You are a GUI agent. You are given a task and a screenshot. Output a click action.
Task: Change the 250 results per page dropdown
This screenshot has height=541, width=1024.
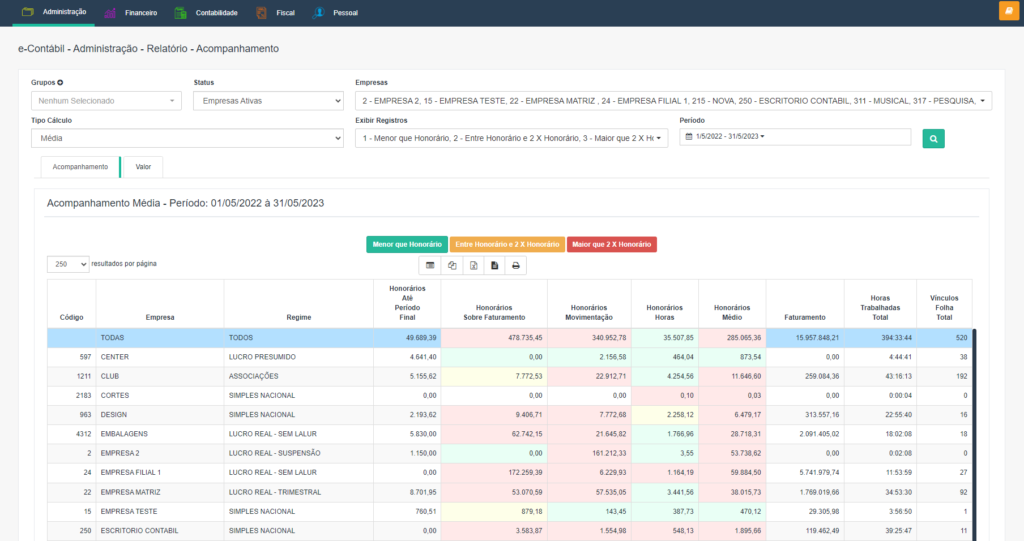tap(68, 264)
